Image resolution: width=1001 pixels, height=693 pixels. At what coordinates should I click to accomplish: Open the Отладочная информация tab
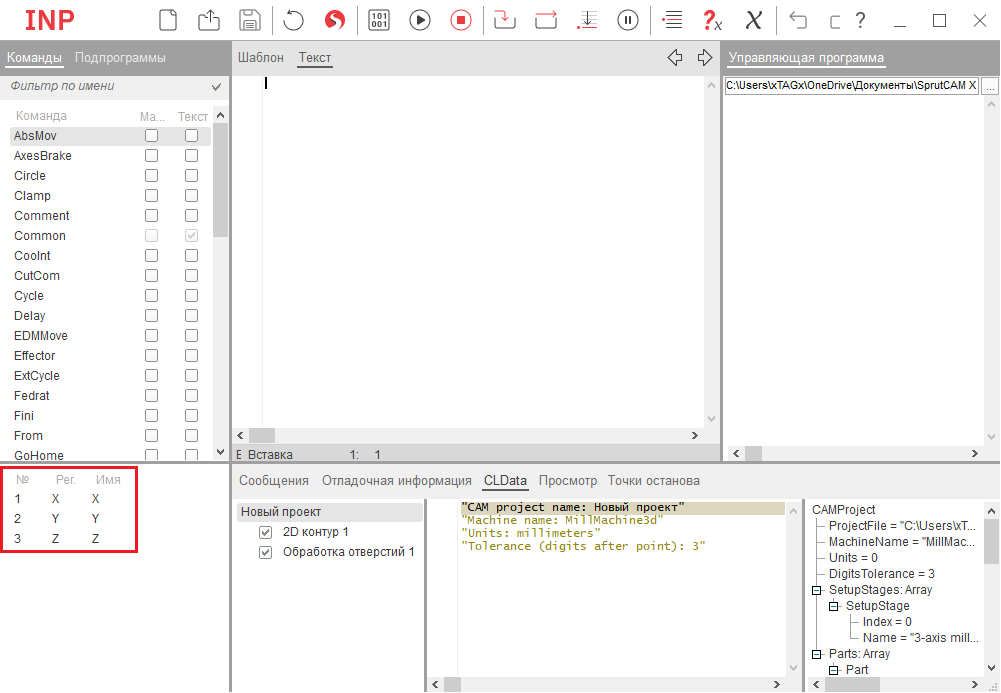click(x=396, y=481)
